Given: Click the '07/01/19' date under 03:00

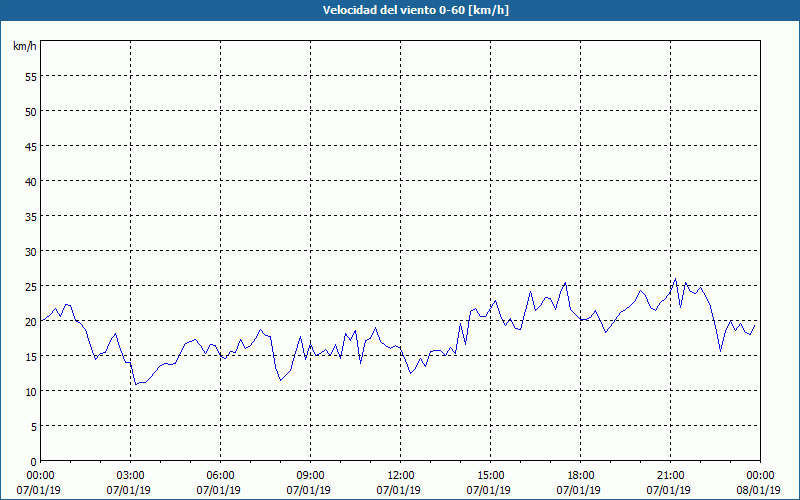Looking at the screenshot, I should 129,490.
